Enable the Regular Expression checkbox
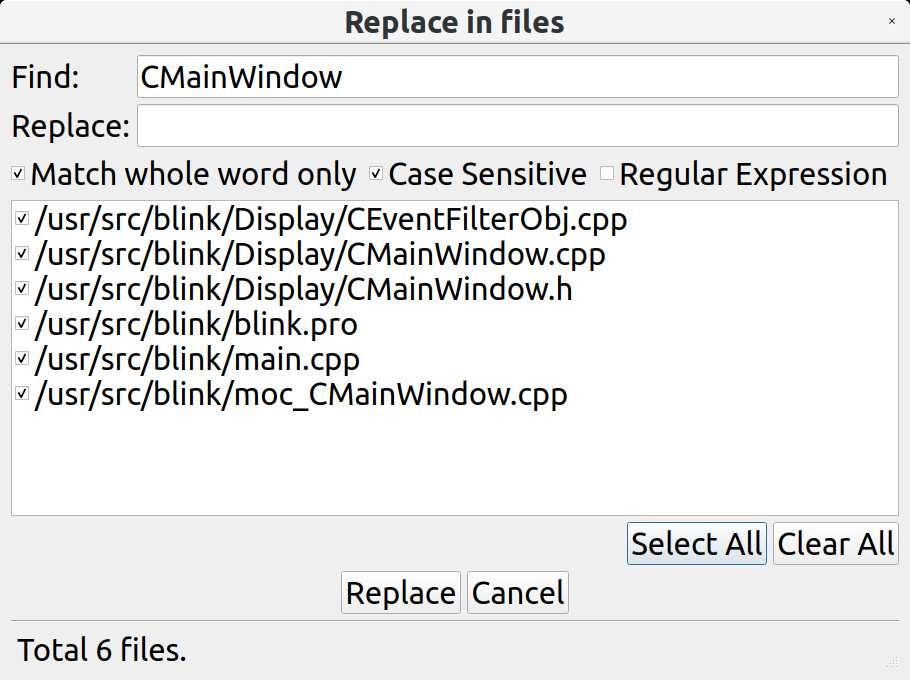Screen dimensions: 910x680 pos(607,174)
